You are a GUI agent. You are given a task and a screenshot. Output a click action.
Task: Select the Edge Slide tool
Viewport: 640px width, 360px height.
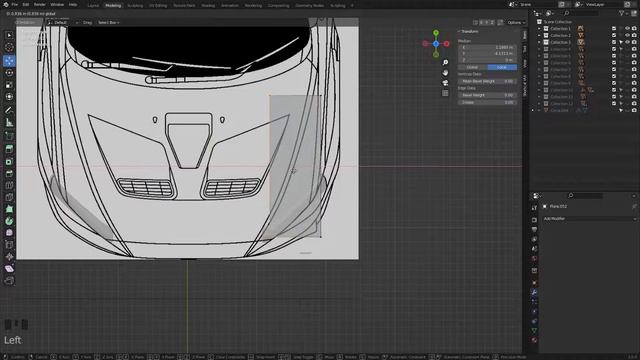[x=9, y=244]
